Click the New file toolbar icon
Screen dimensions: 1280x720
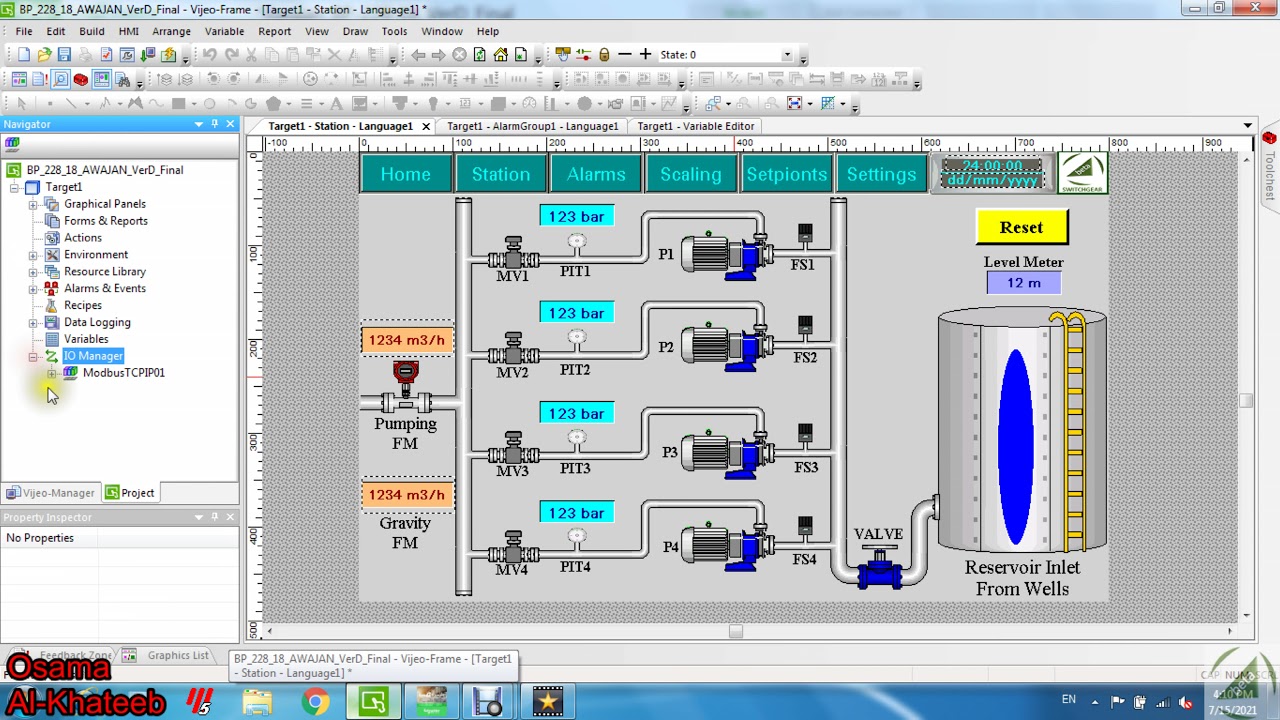[24, 55]
